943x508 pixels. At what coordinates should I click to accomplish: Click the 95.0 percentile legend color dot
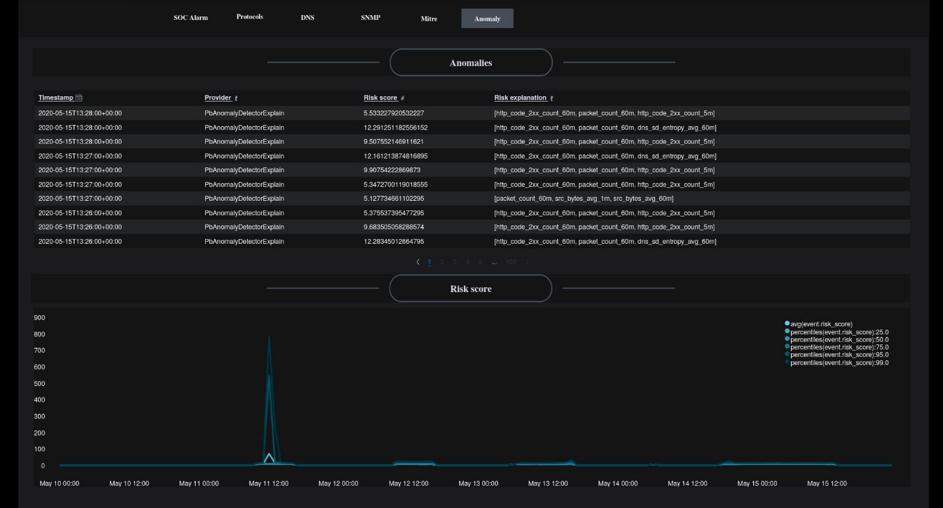pyautogui.click(x=788, y=355)
